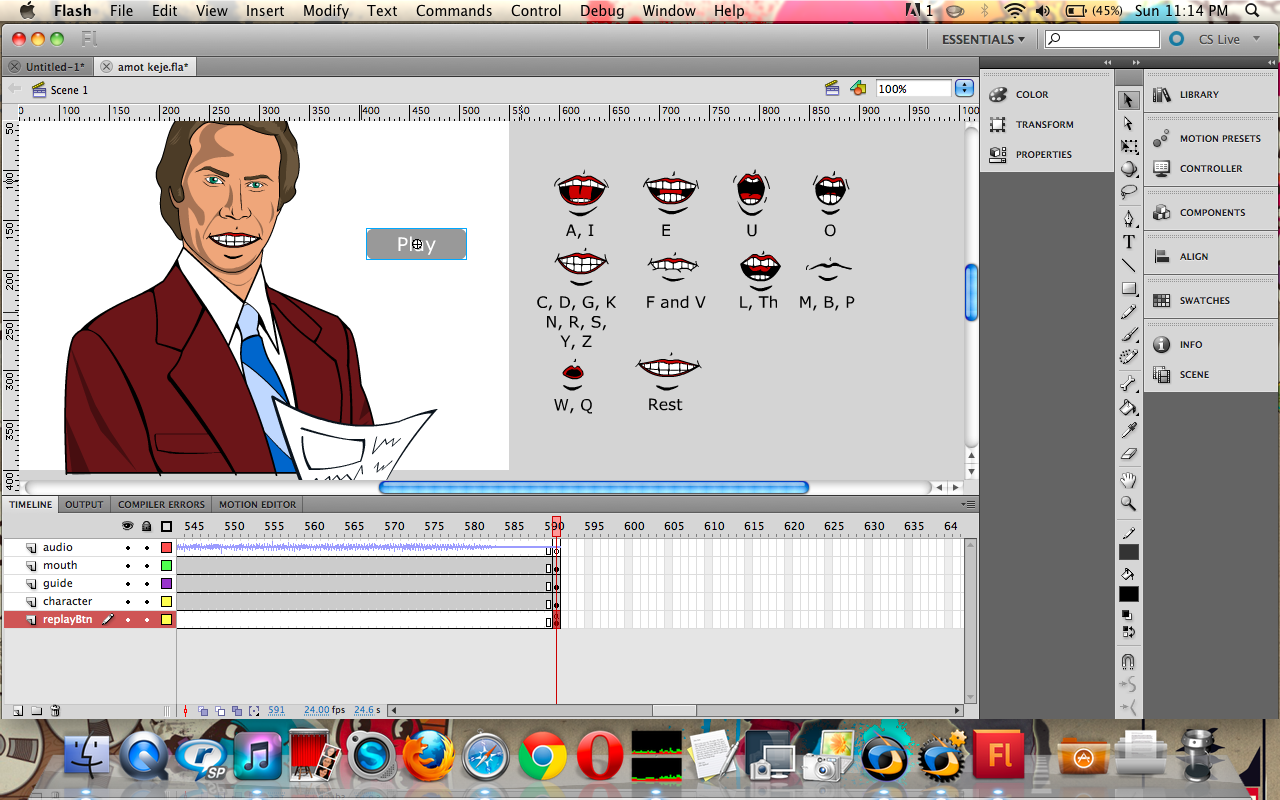
Task: Click the Play button on the stage
Action: pos(416,244)
